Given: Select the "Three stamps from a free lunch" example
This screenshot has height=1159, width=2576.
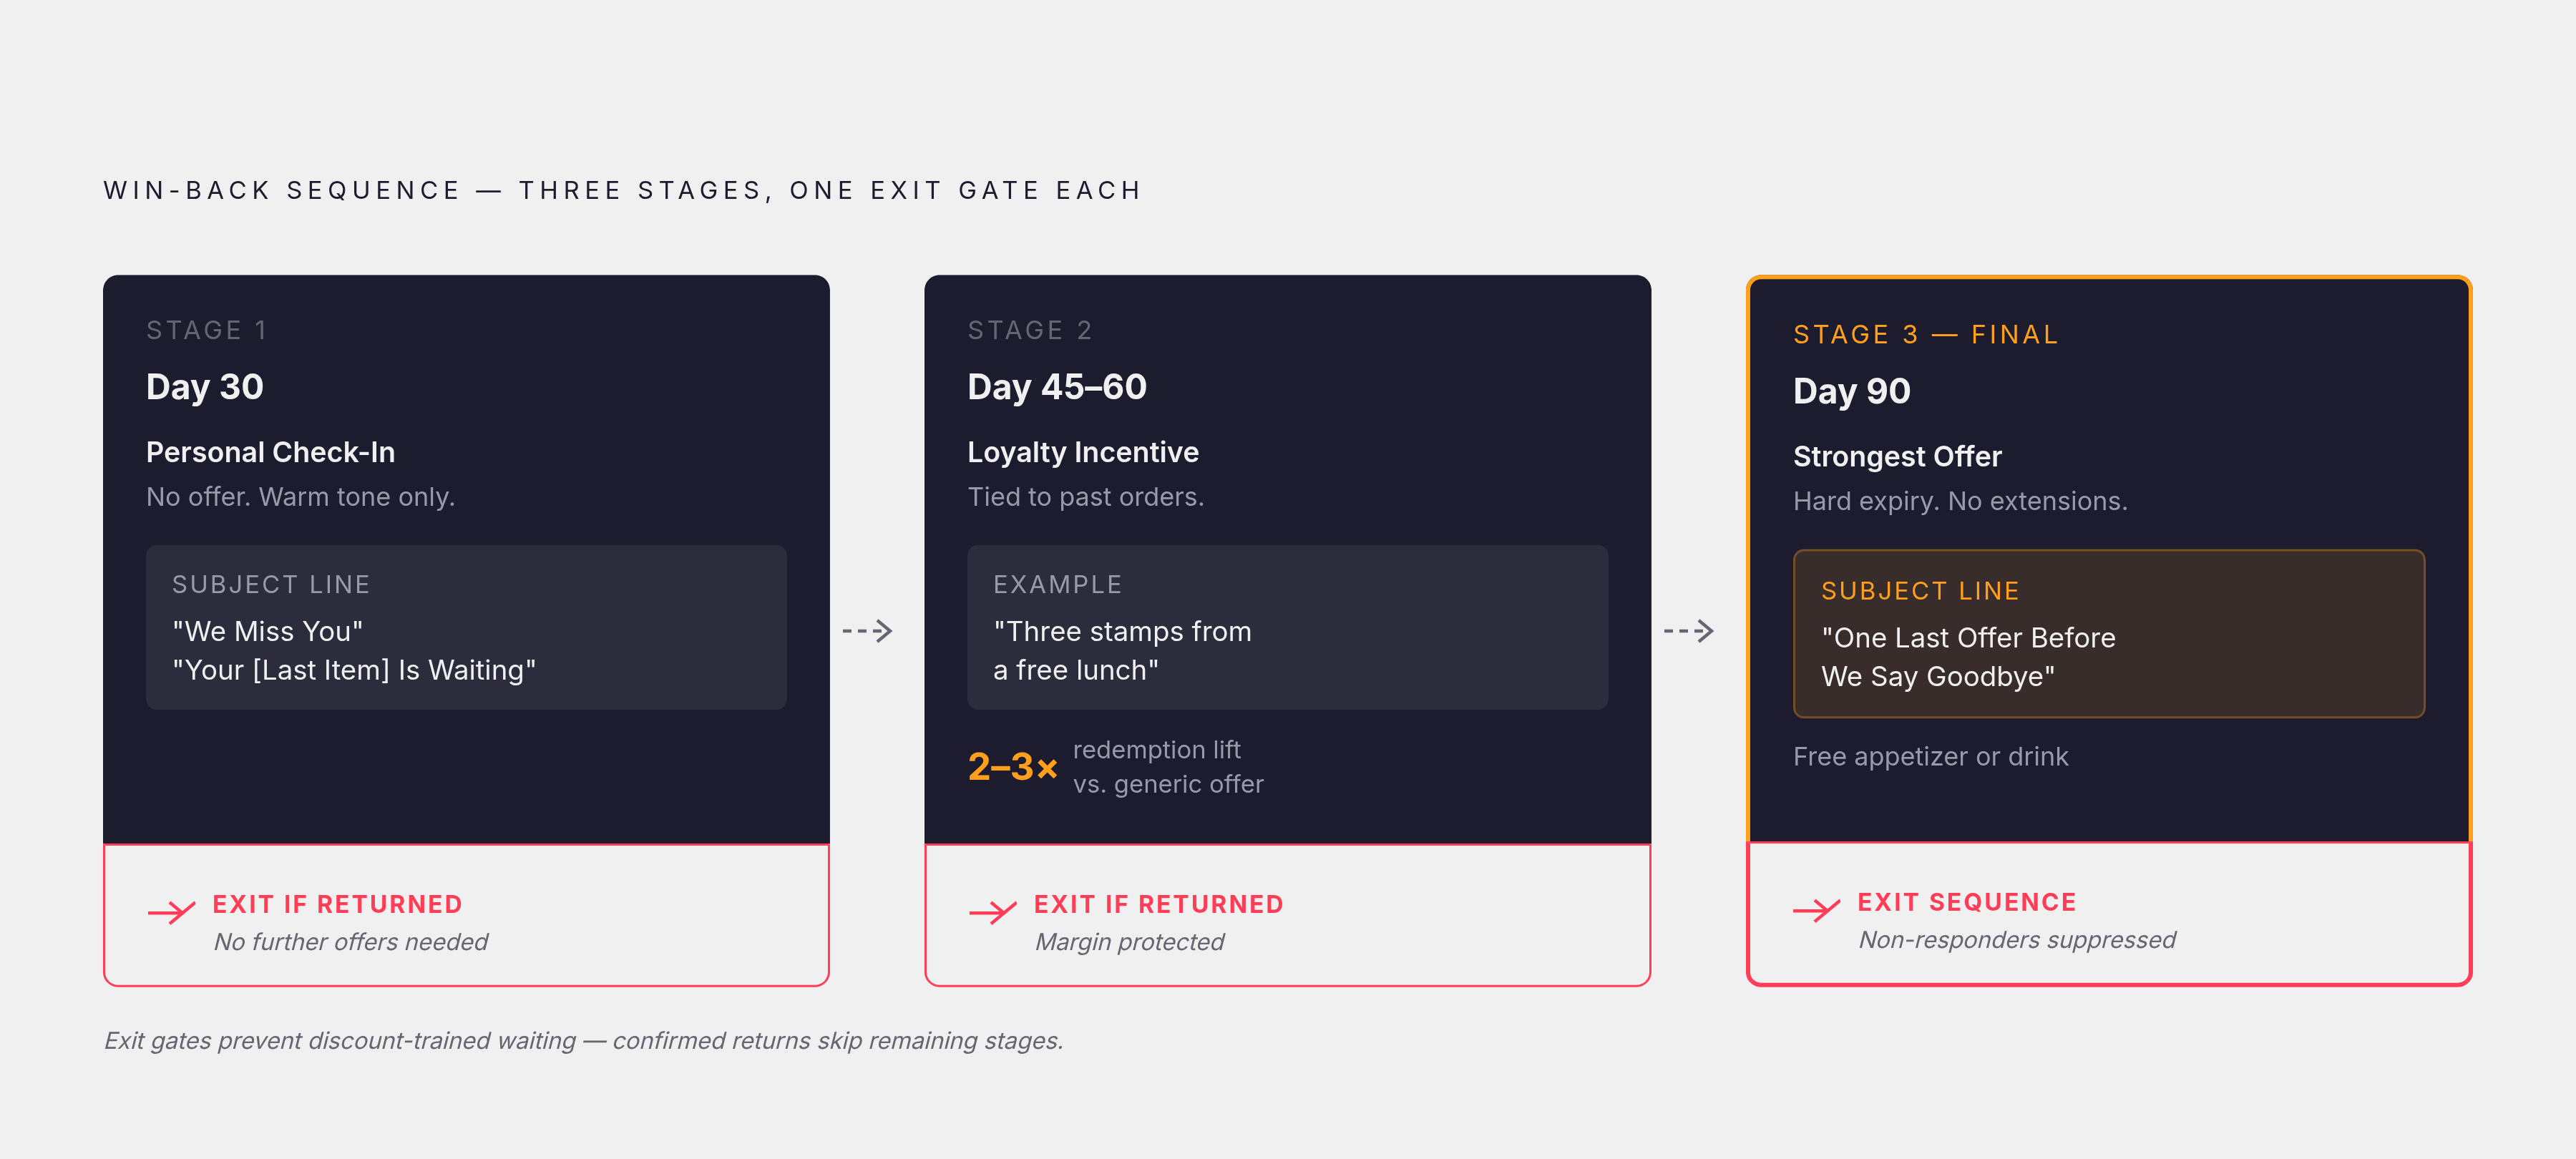Looking at the screenshot, I should (1287, 627).
